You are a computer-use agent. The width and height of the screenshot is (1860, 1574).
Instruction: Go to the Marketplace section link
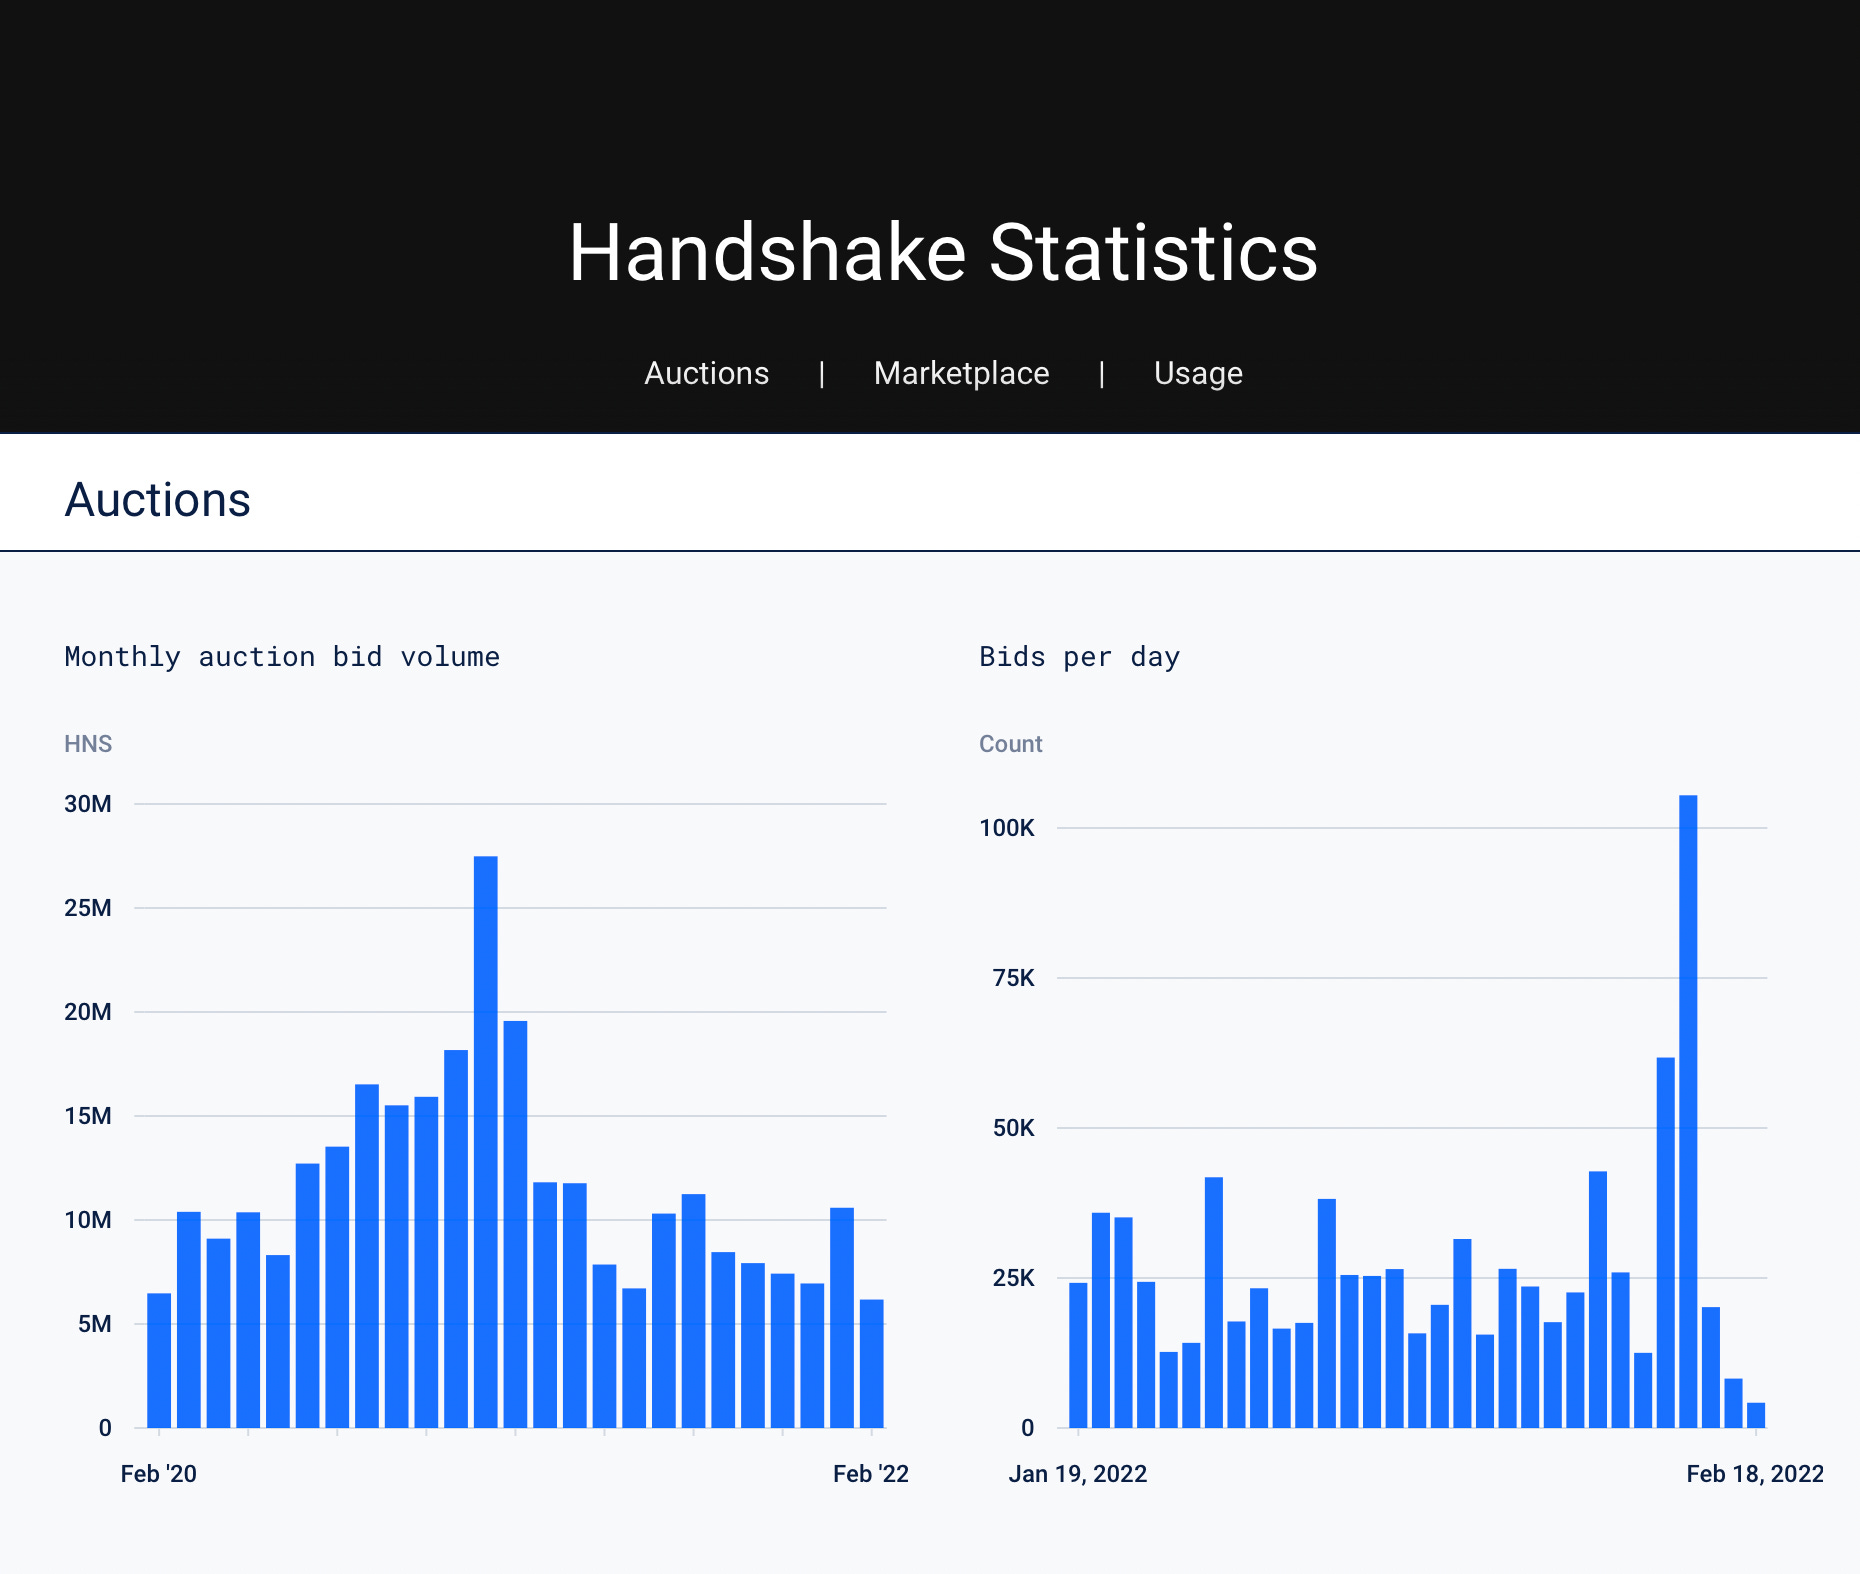tap(961, 373)
